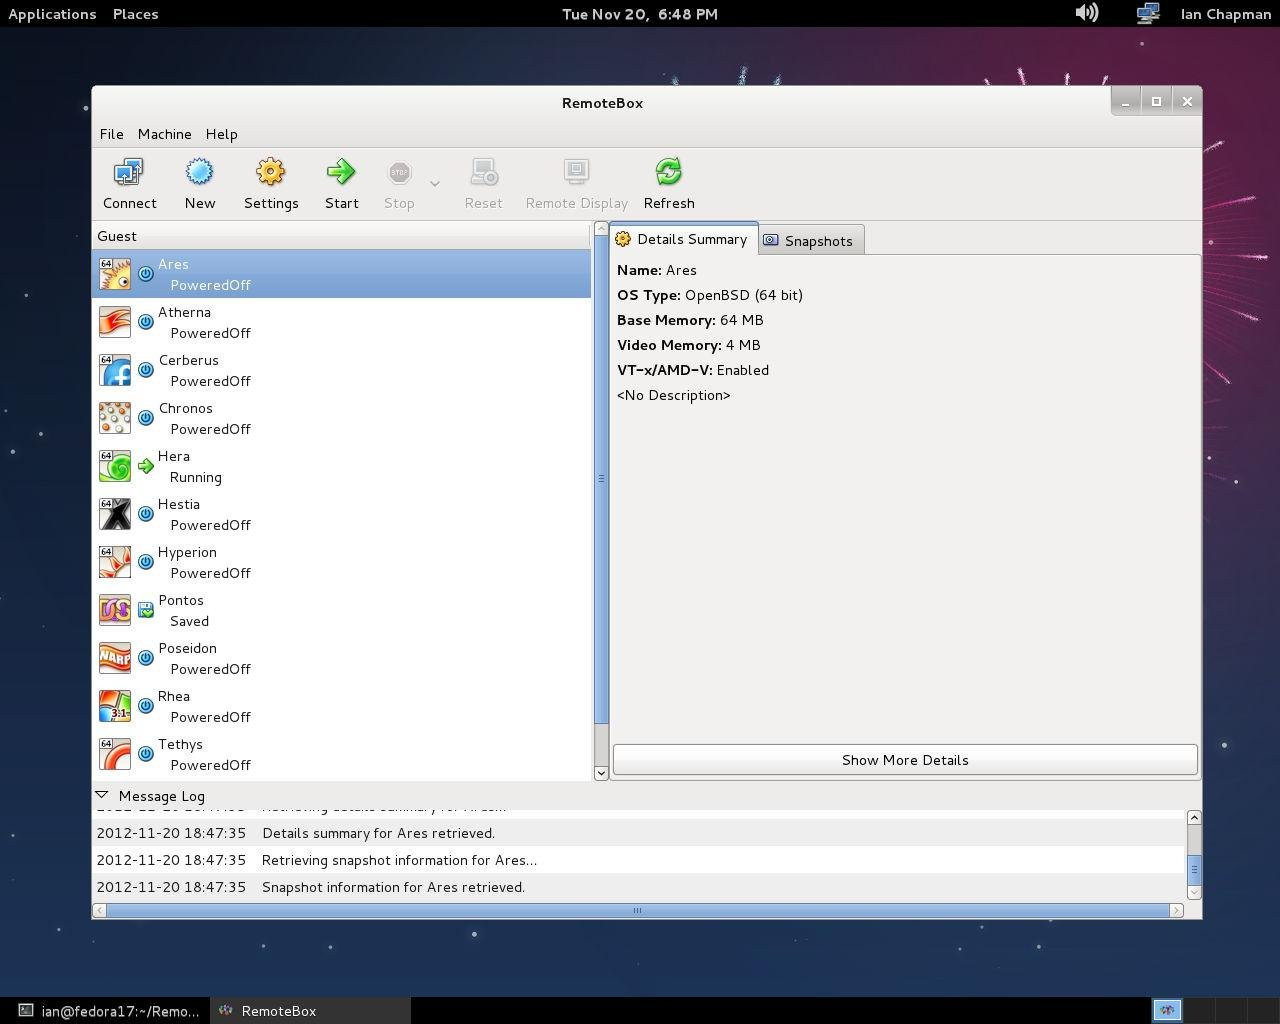Open the Machine menu
Viewport: 1280px width, 1024px height.
164,134
